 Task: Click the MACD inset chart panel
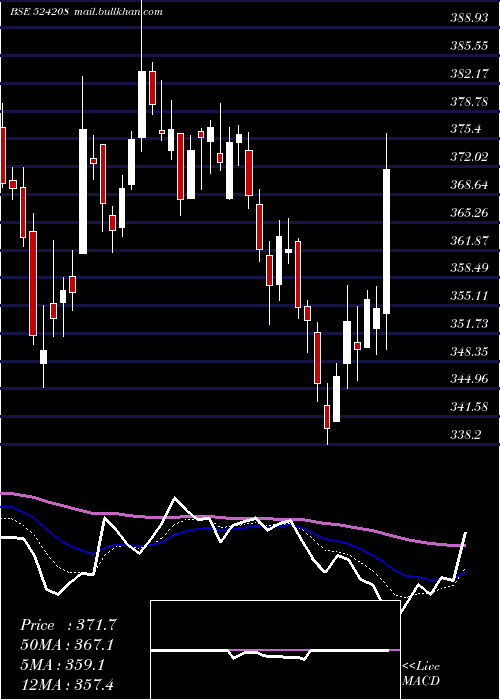(275, 650)
